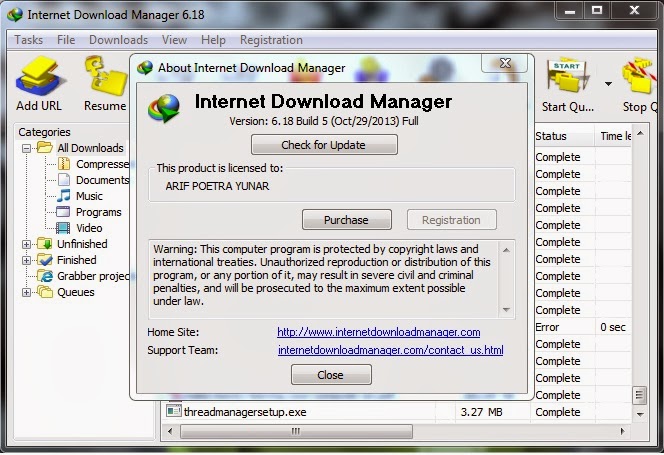Open the Downloads menu
Screen dimensions: 664x455
pos(119,40)
